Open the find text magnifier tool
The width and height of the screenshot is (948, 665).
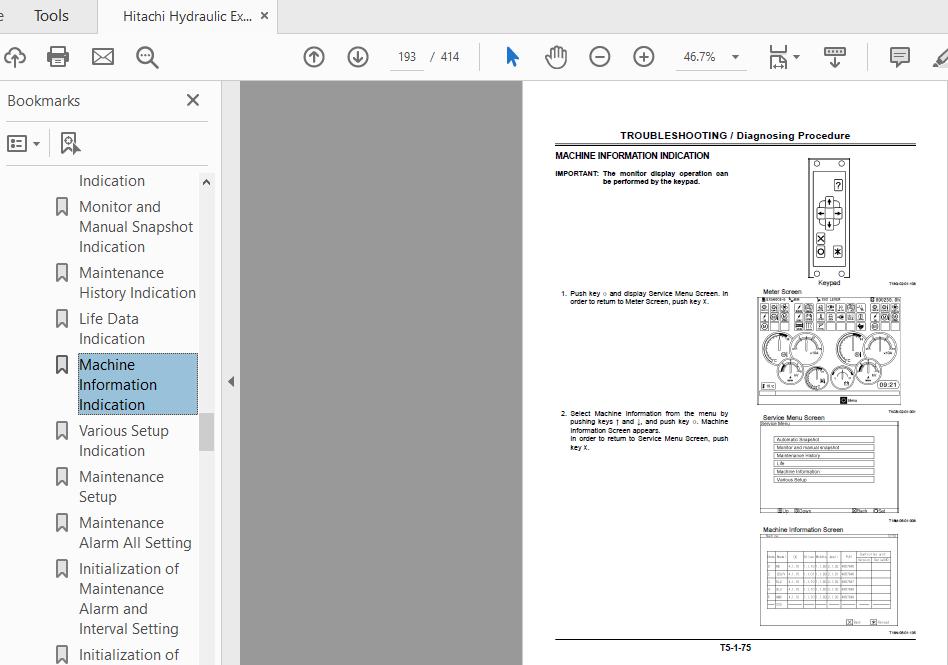(147, 57)
